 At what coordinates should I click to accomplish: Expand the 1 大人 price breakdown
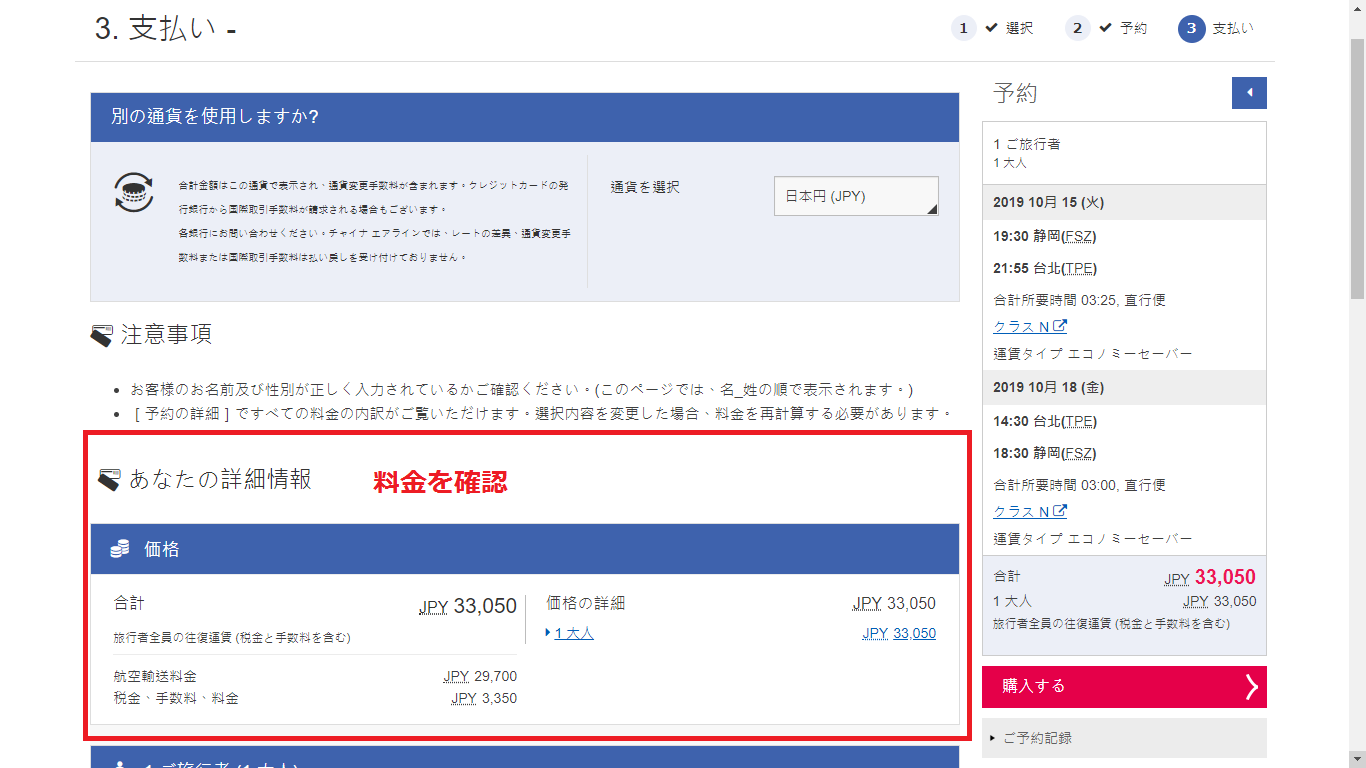click(x=573, y=633)
